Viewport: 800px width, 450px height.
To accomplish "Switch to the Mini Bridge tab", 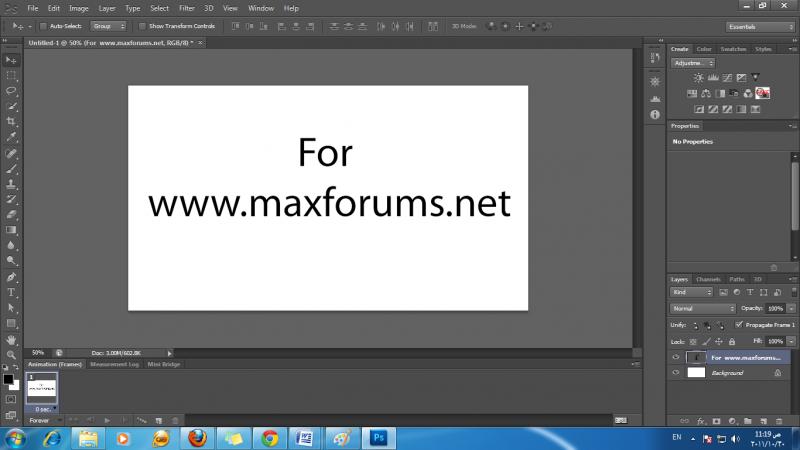I will point(163,364).
